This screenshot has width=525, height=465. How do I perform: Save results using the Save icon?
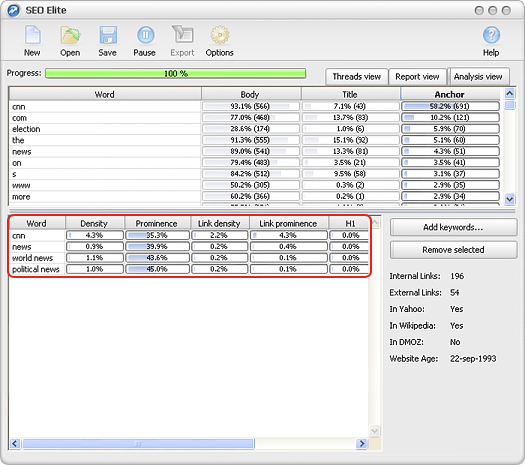pyautogui.click(x=108, y=35)
